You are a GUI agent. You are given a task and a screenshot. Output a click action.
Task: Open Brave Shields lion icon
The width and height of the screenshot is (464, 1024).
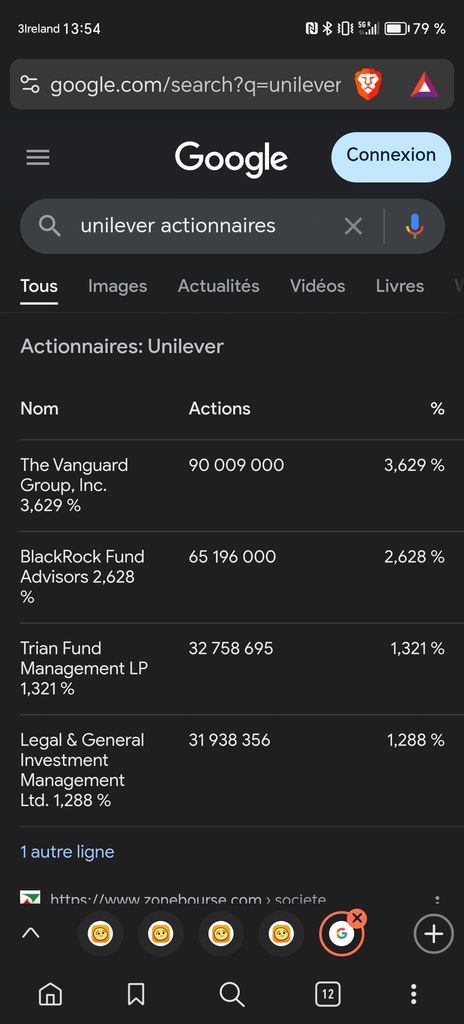[368, 85]
